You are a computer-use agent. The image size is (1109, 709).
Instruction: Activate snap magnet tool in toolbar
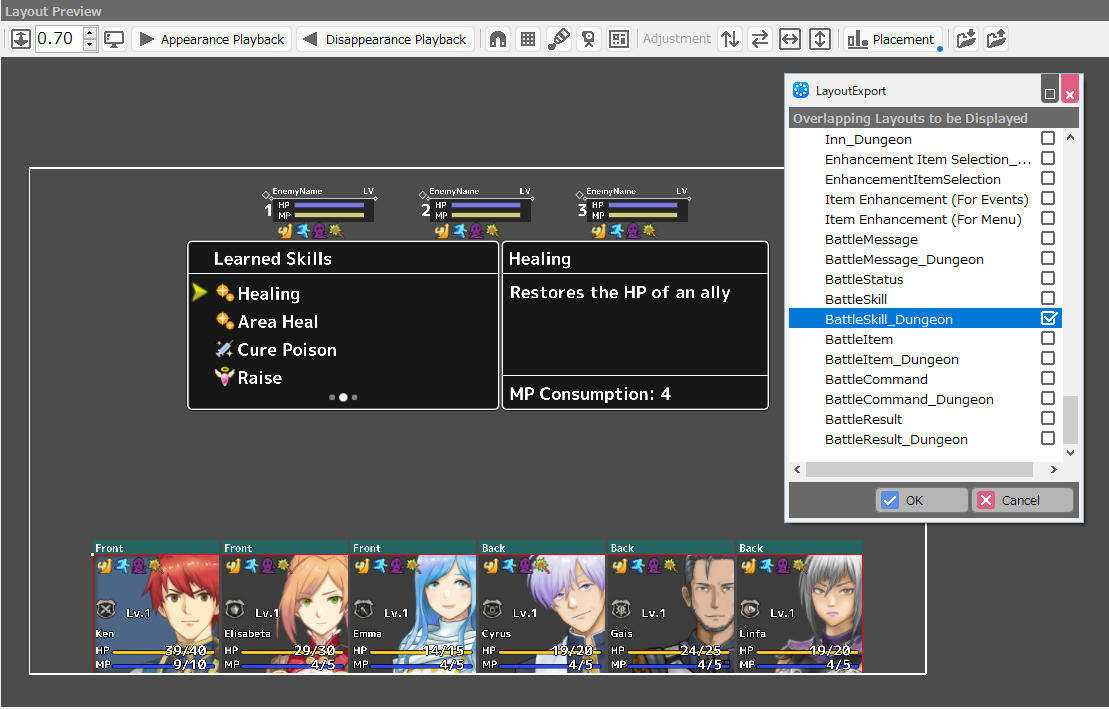point(497,38)
